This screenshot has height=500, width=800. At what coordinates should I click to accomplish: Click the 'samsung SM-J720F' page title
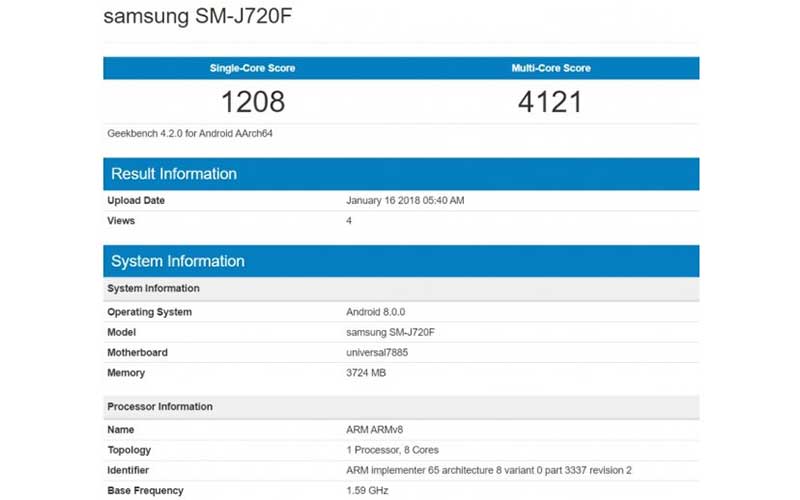tap(197, 16)
